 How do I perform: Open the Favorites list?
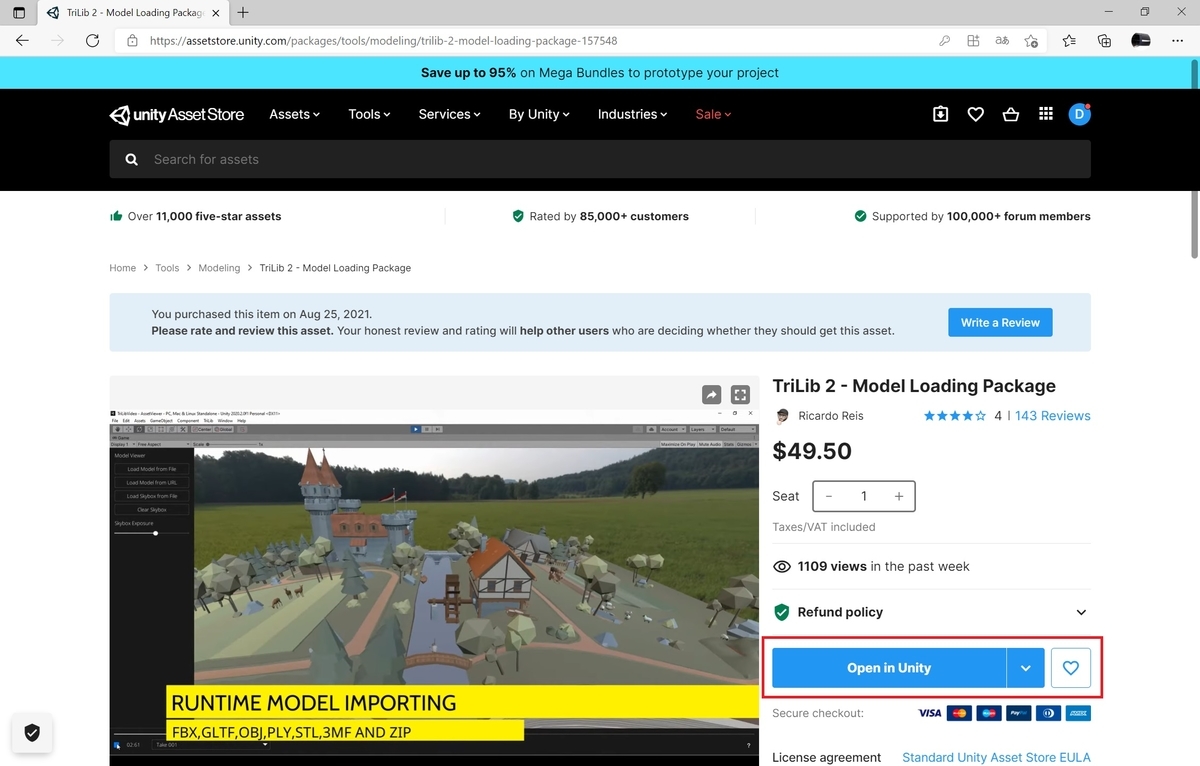coord(1069,41)
